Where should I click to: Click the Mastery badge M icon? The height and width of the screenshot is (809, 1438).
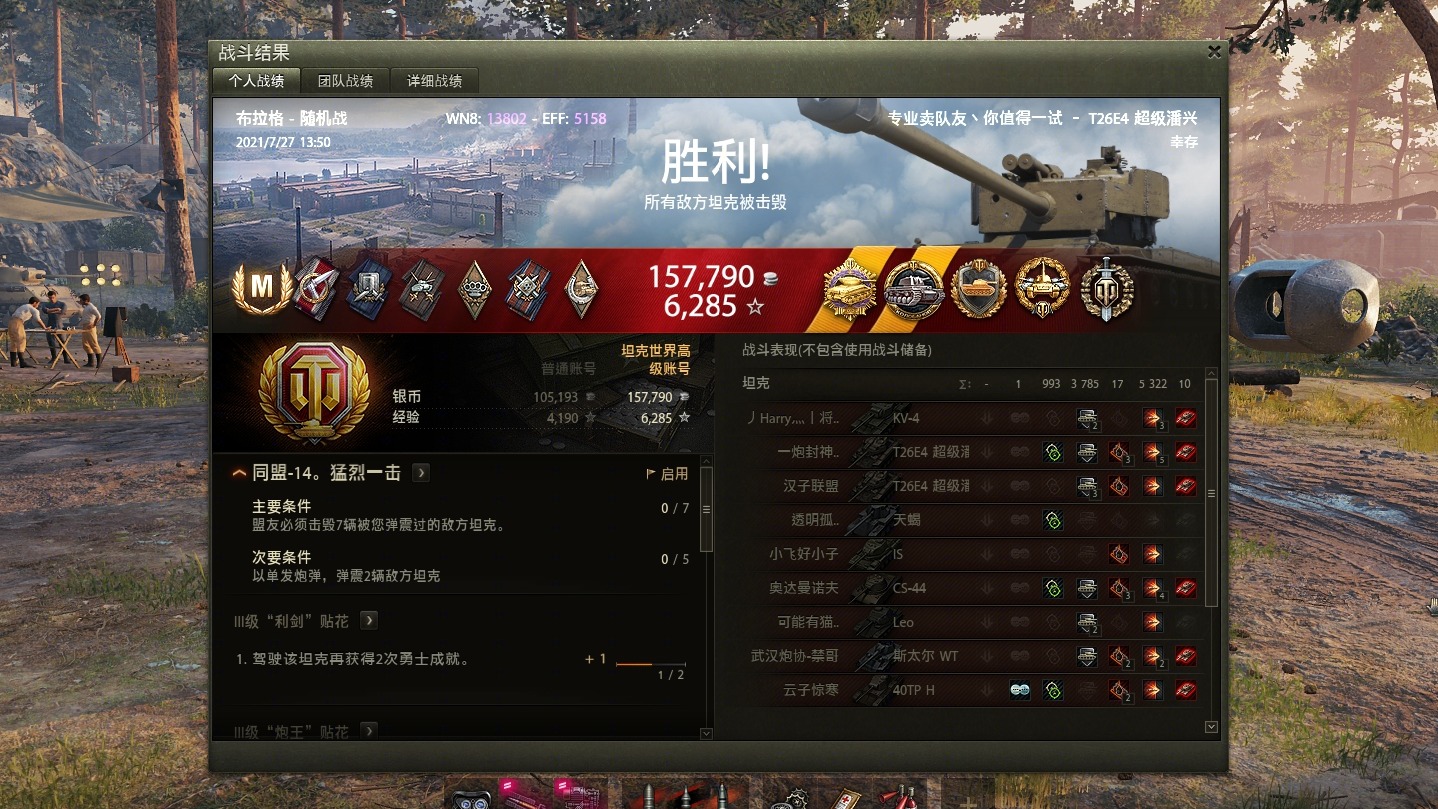coord(262,287)
